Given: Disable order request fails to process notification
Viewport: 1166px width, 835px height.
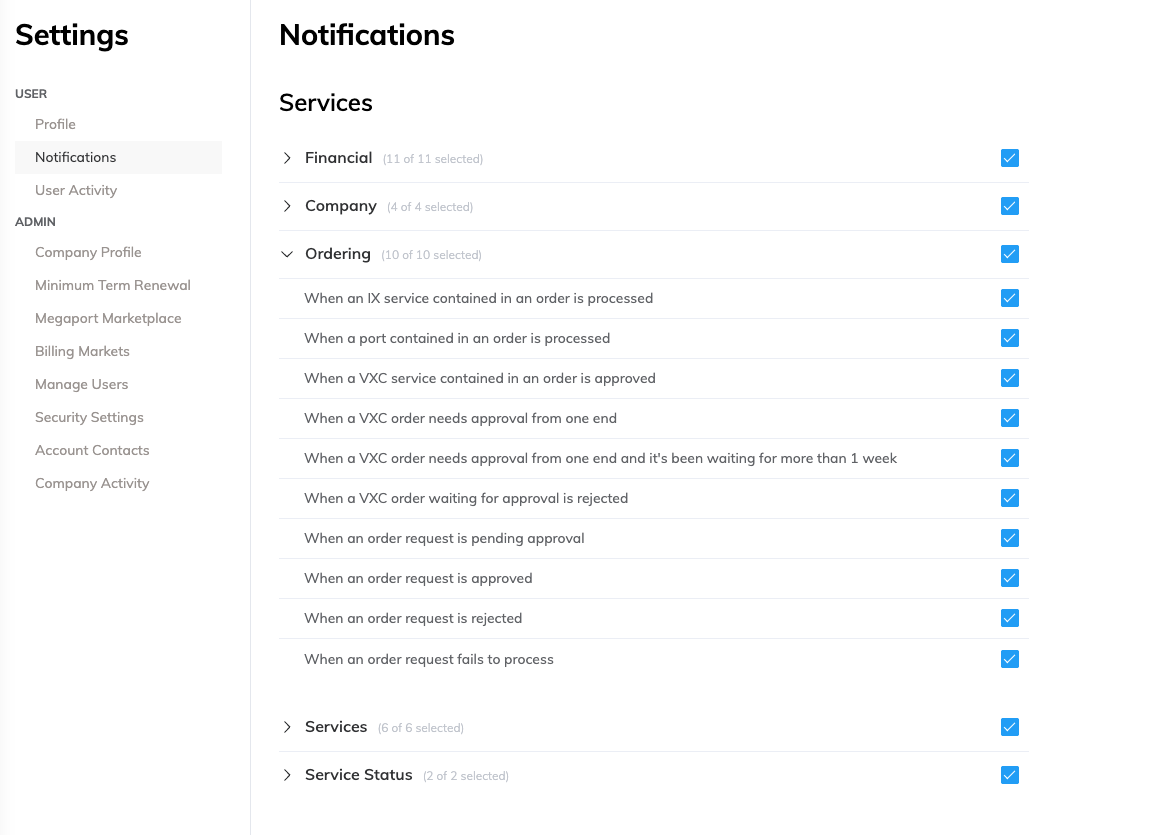Looking at the screenshot, I should click(1010, 659).
